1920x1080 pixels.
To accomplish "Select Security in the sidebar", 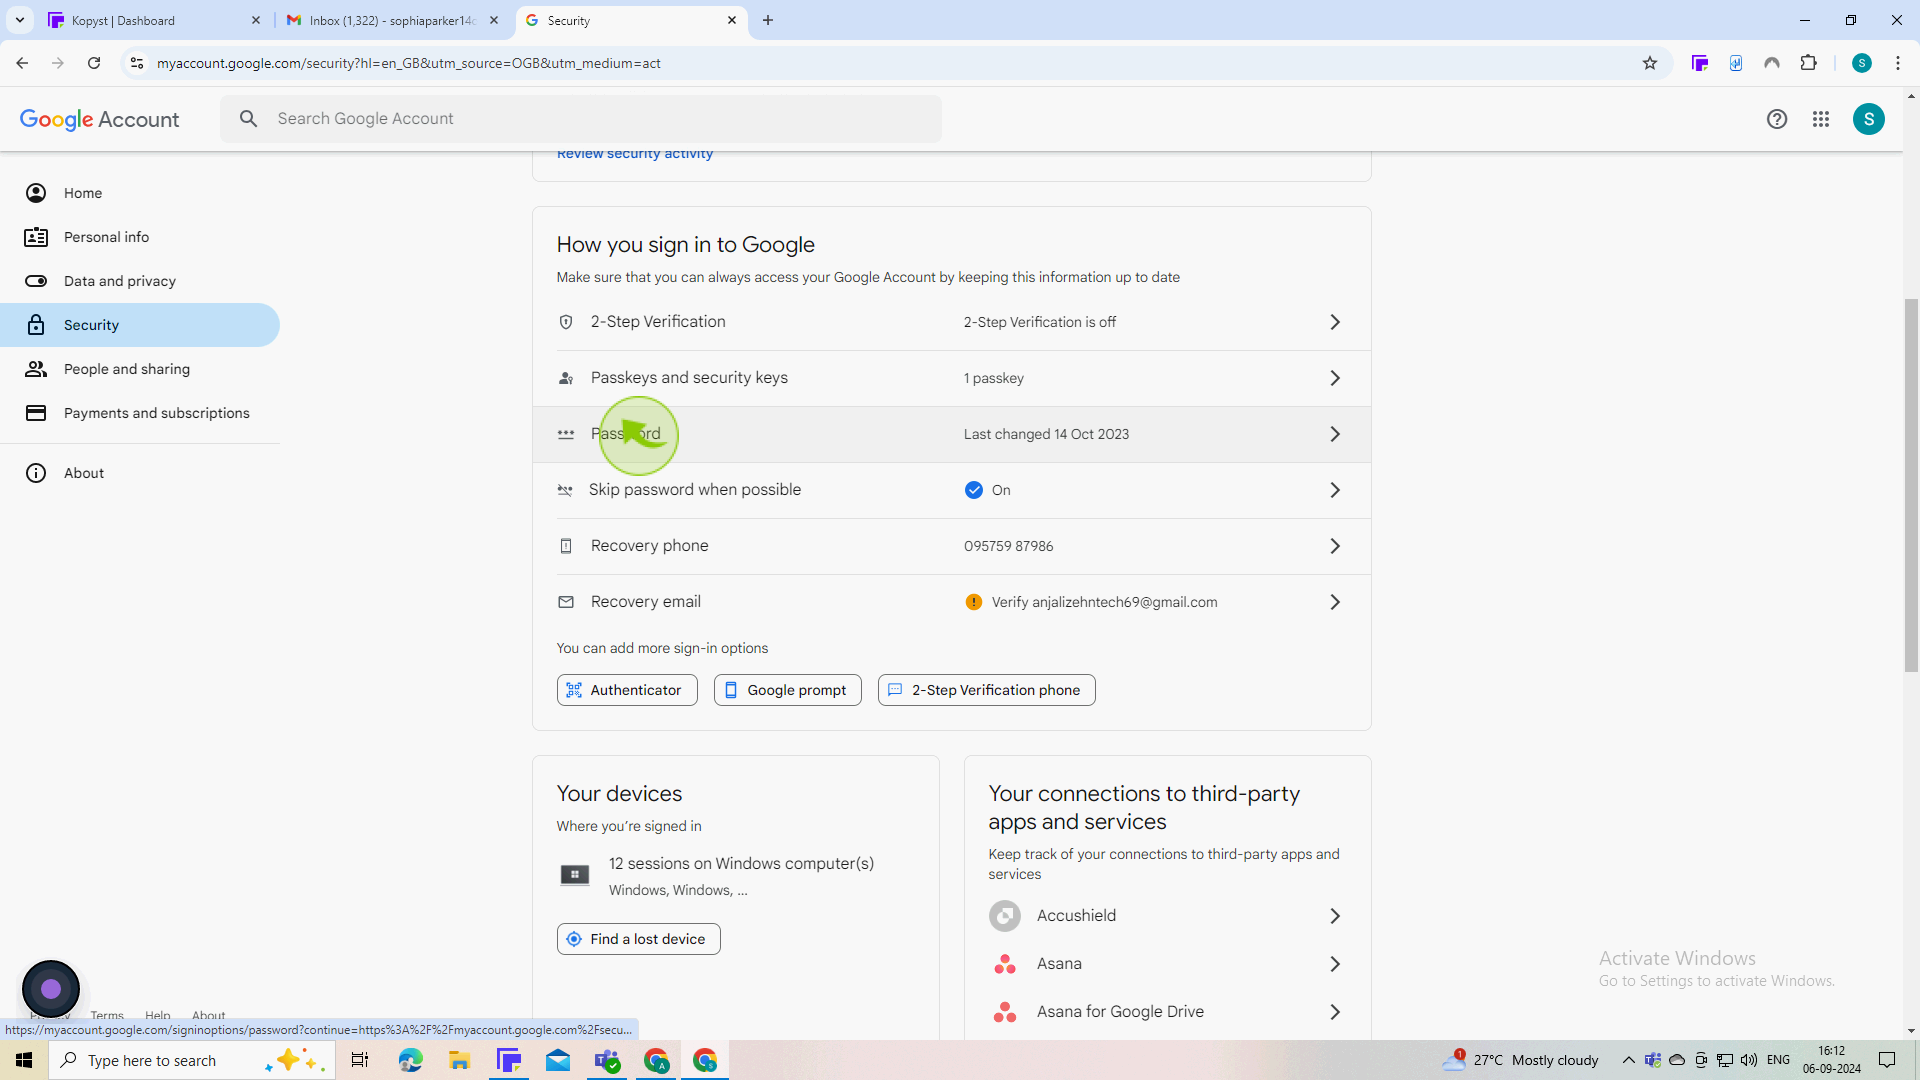I will coord(140,325).
